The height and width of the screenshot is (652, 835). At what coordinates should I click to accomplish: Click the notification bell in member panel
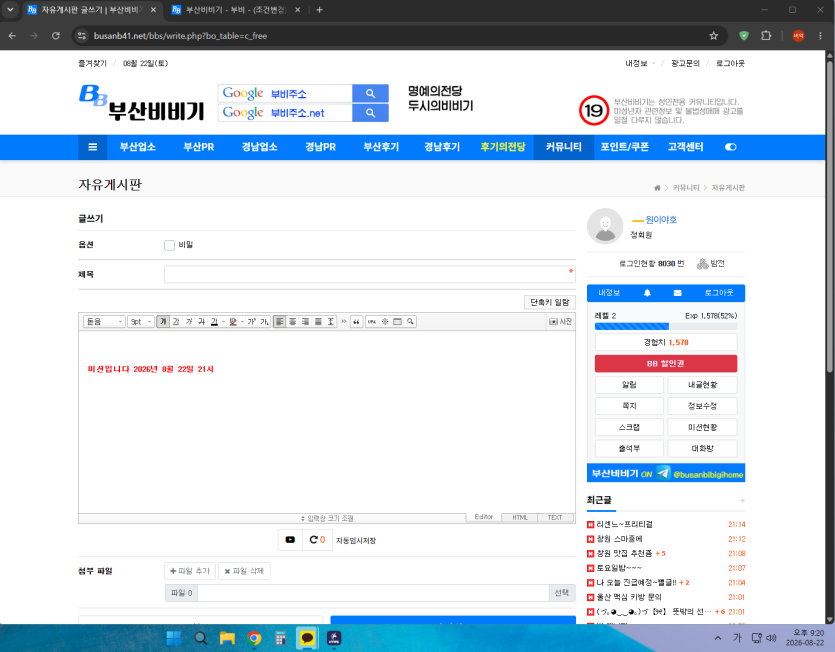[647, 293]
